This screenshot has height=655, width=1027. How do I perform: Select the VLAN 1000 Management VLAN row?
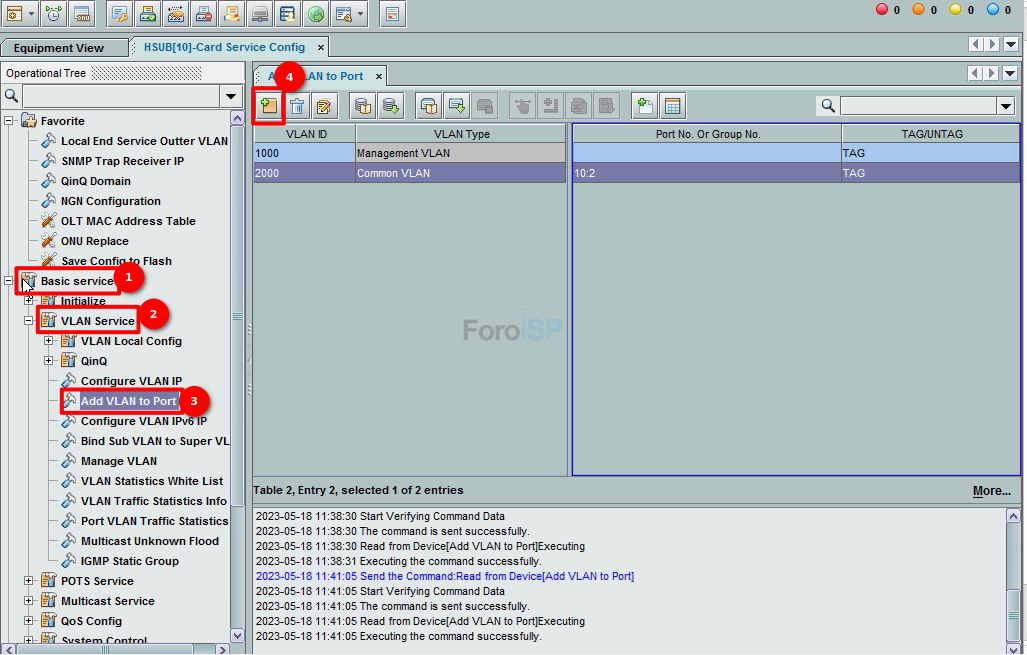tap(409, 153)
